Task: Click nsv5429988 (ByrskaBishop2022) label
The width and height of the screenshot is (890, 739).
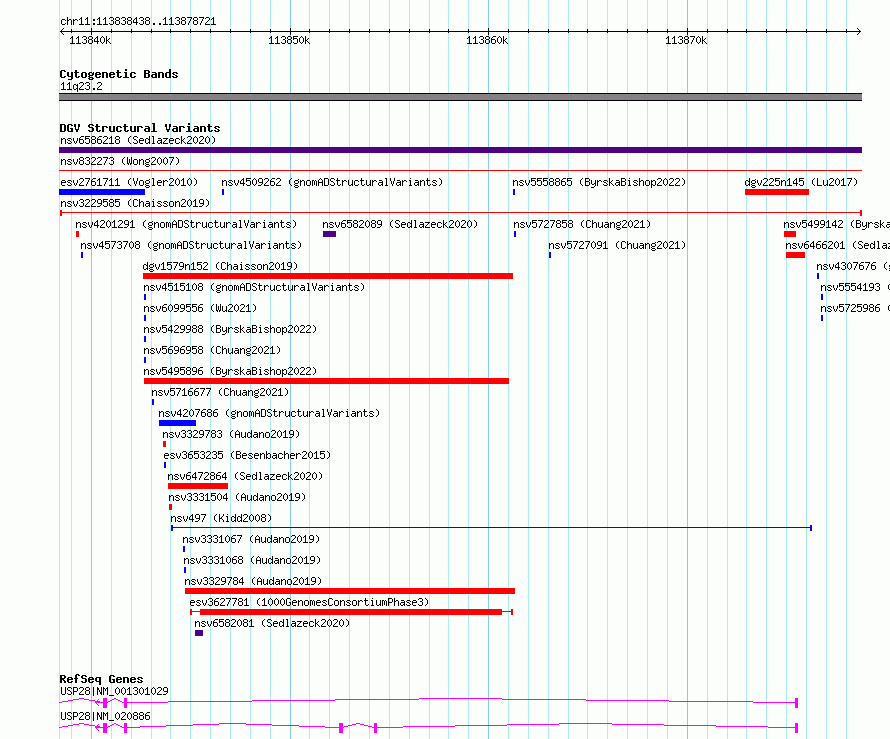Action: 230,329
